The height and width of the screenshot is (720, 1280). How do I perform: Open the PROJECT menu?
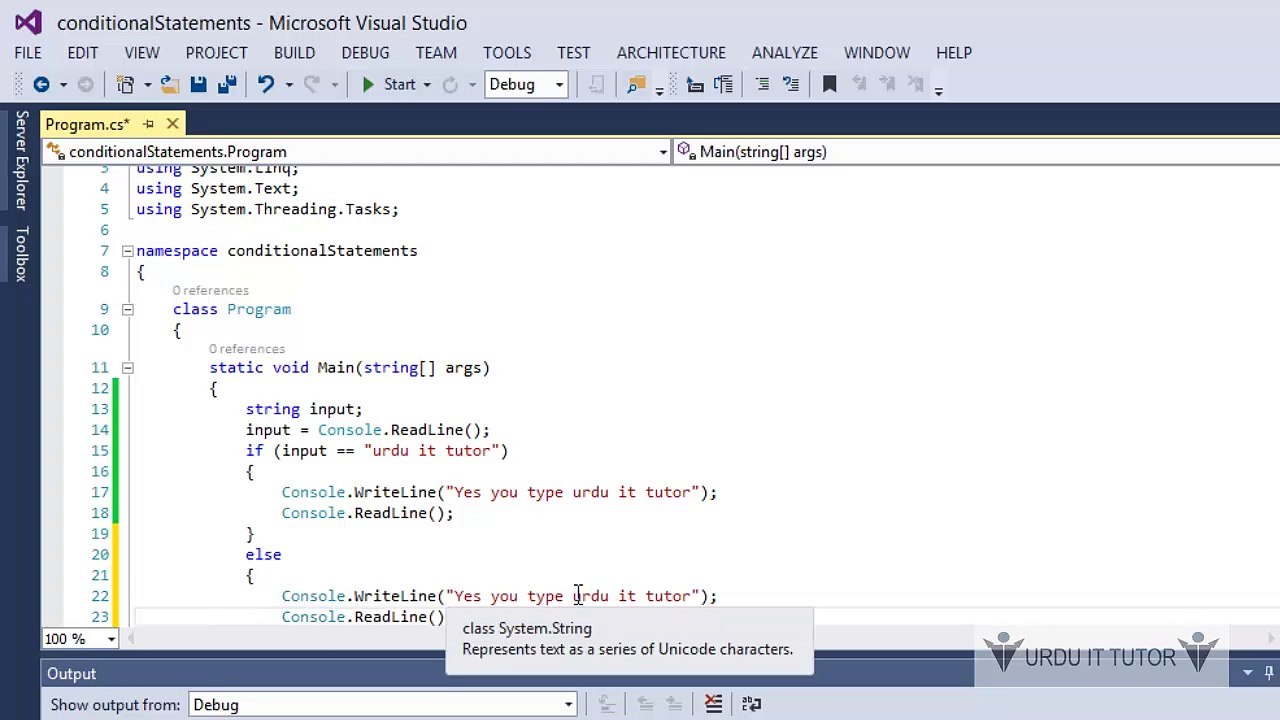coord(216,53)
